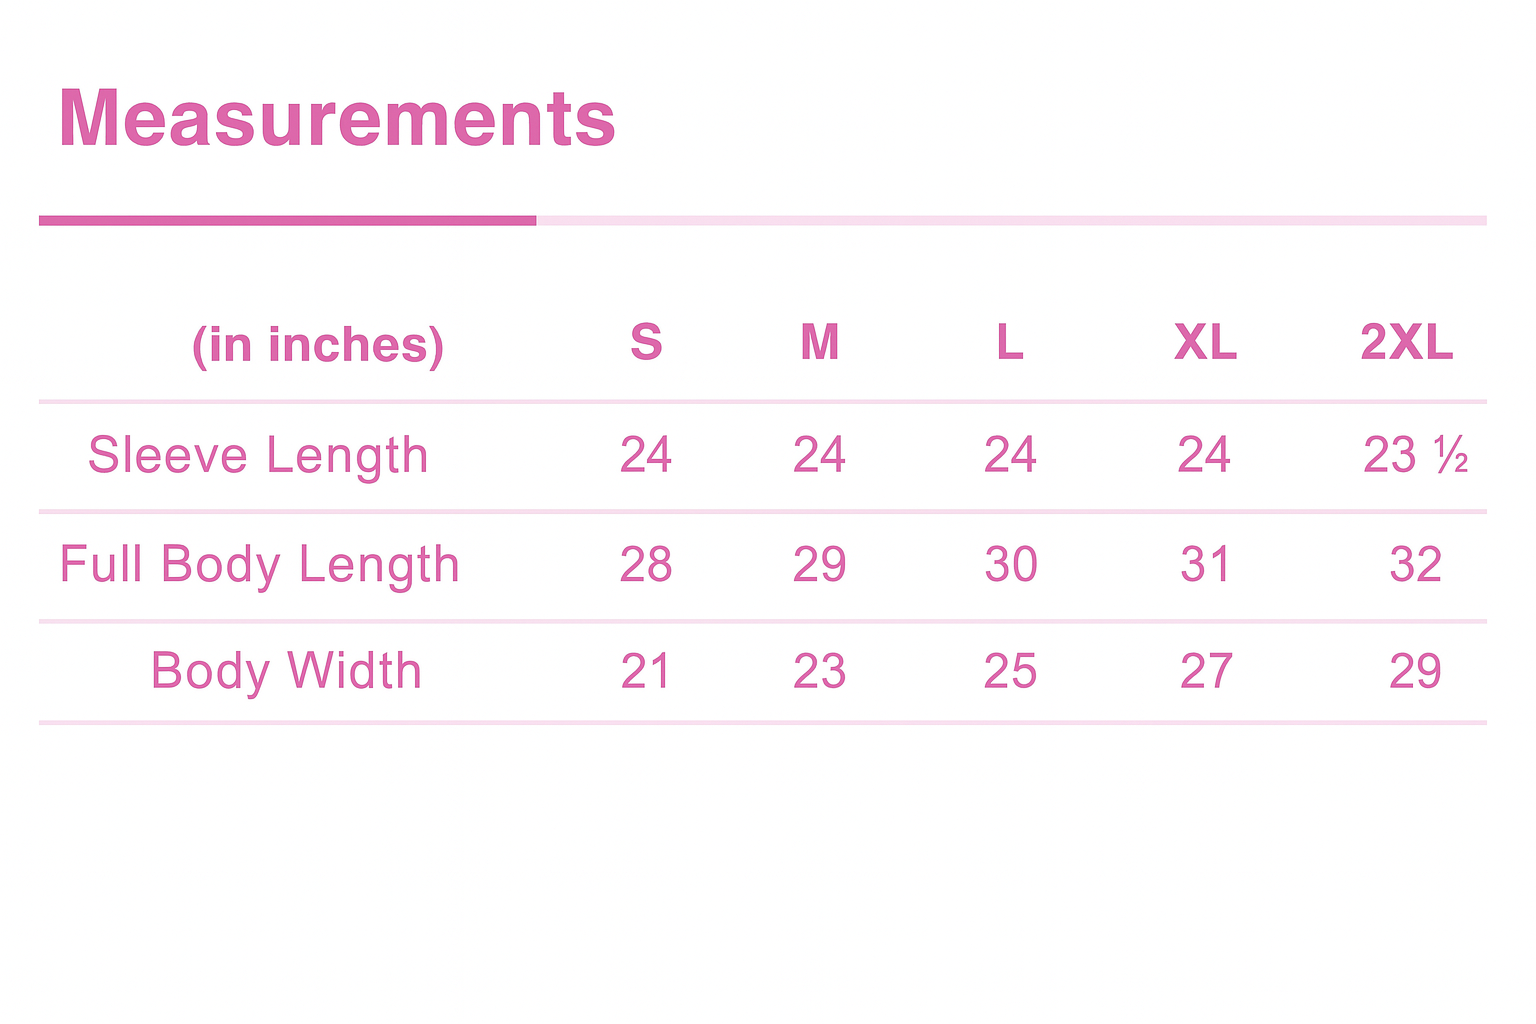
Task: Select Body Width value 25
Action: coord(1010,671)
